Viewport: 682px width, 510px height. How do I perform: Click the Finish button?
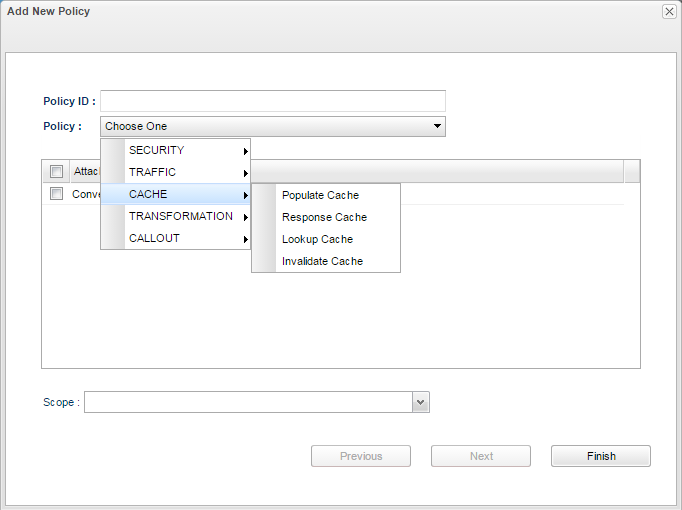pos(601,456)
